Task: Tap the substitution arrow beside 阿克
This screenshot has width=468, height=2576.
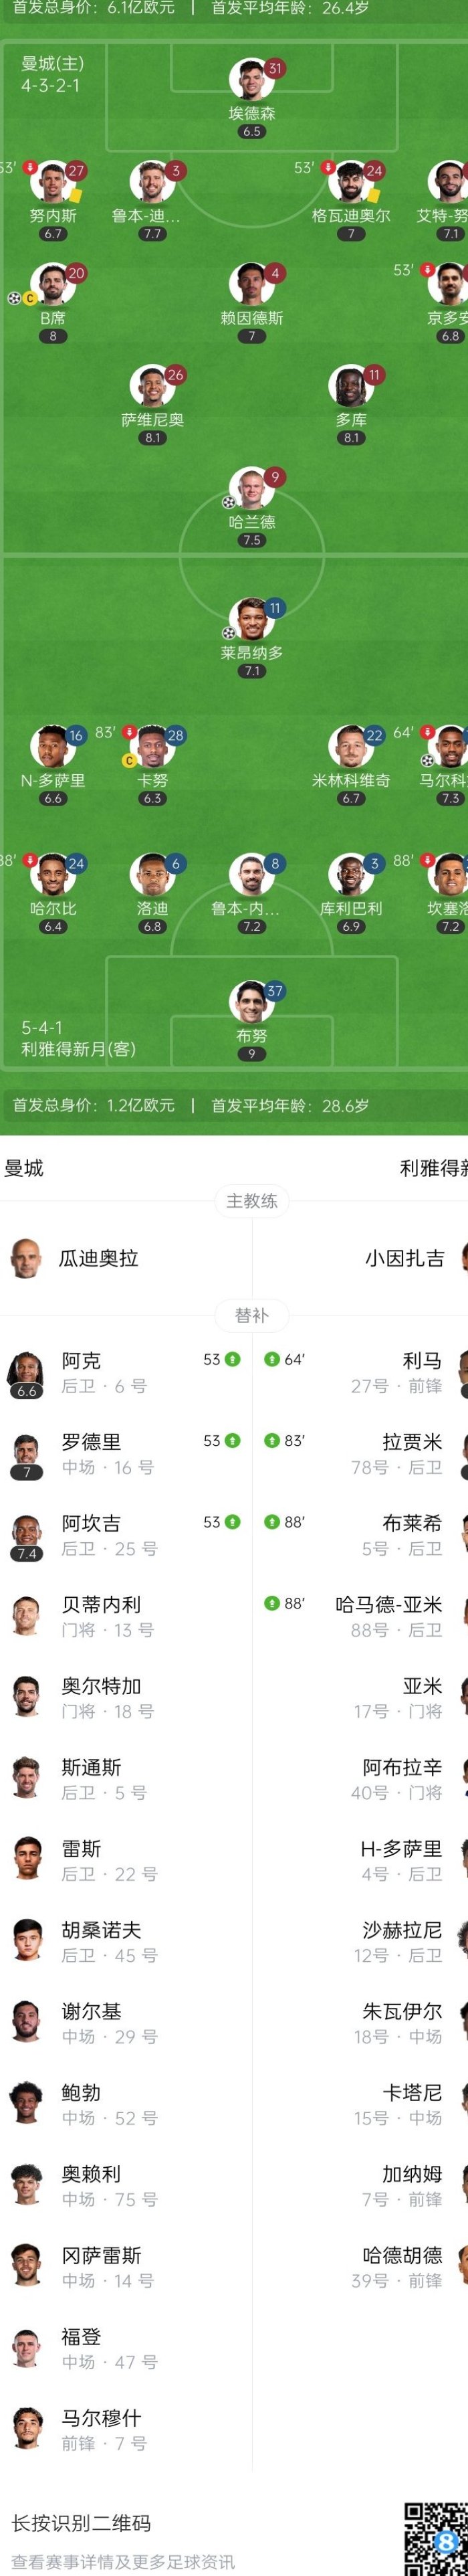Action: click(x=232, y=1359)
